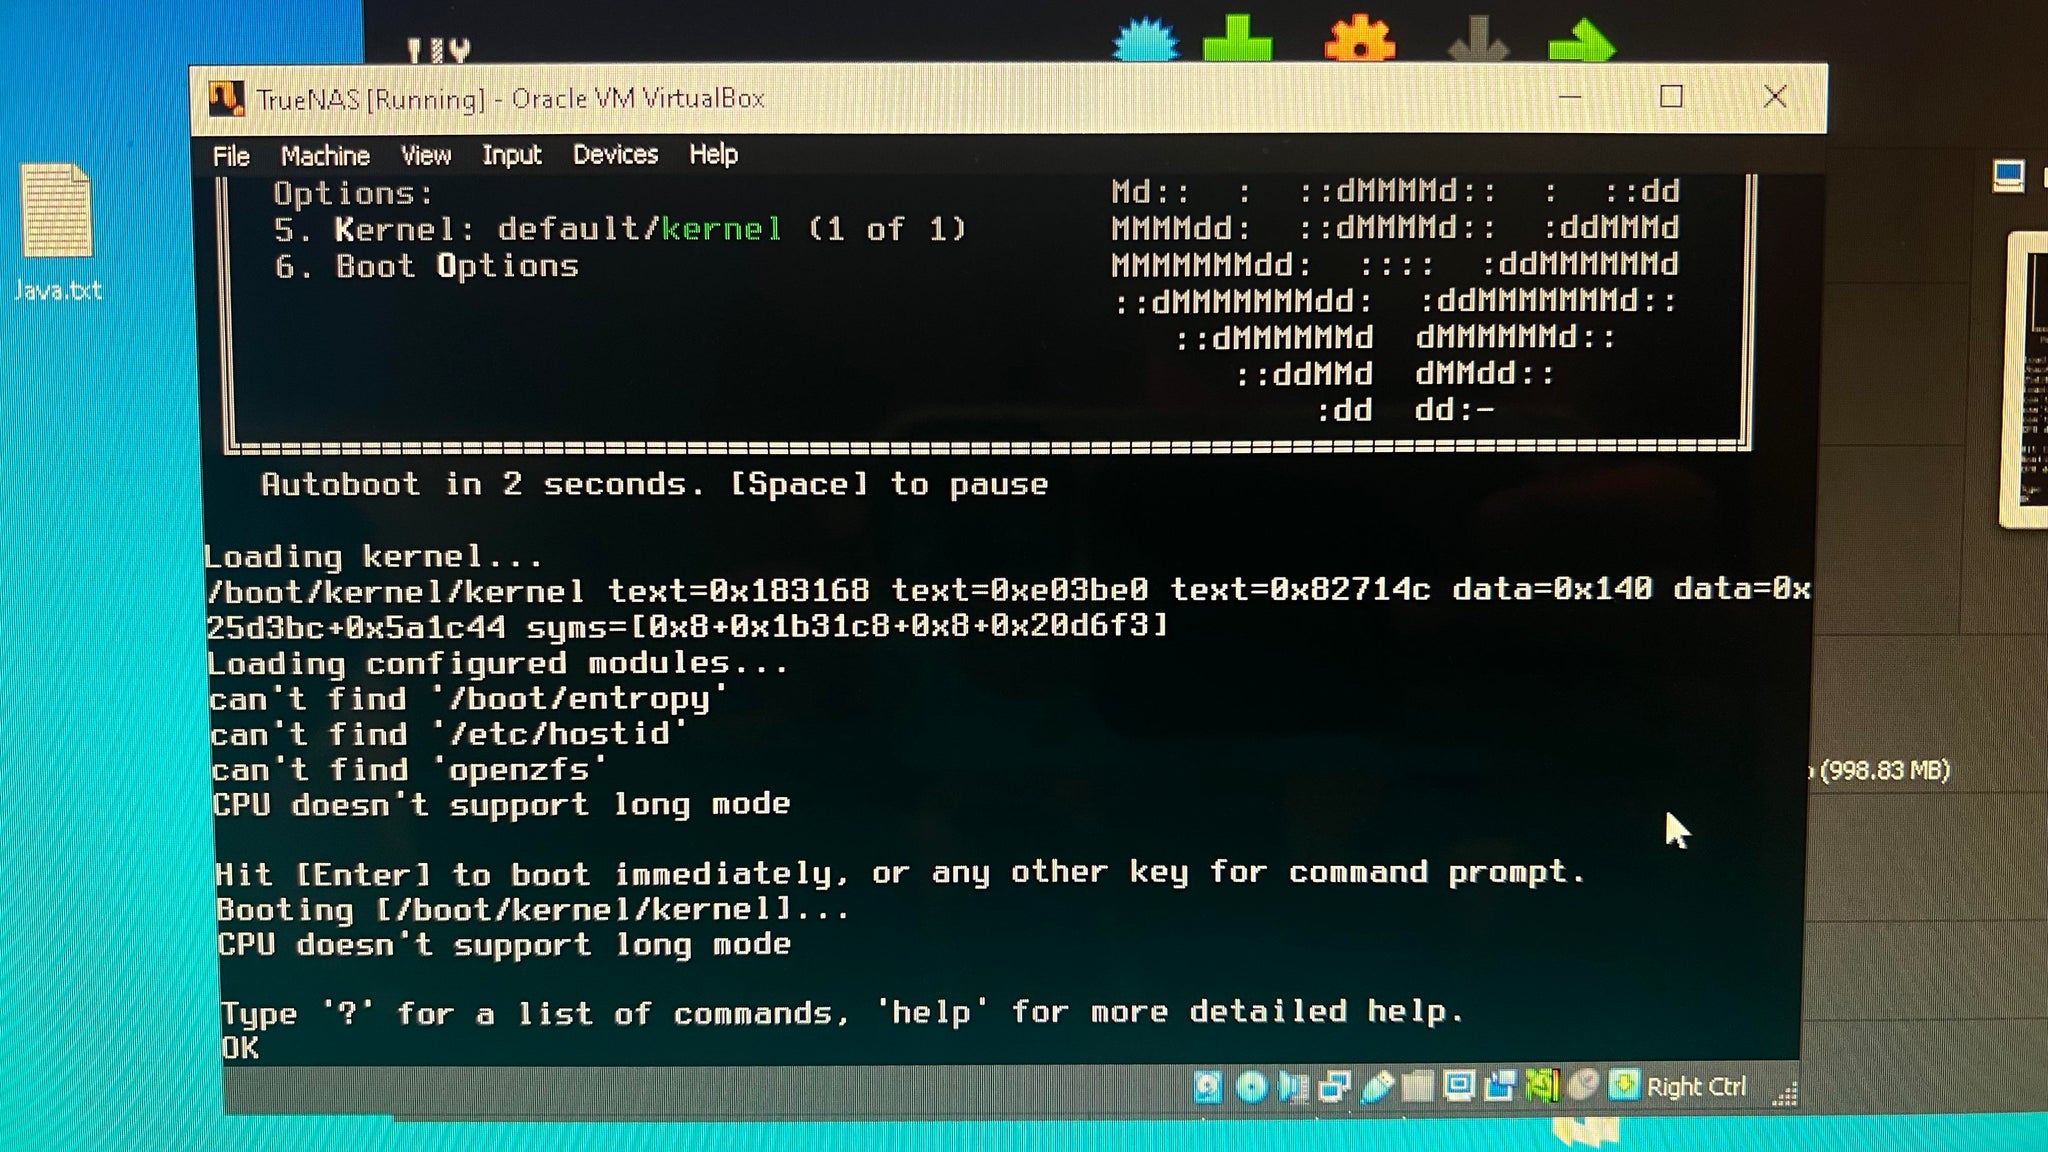
Task: Click 'Autoboot in 2 seconds' line
Action: pos(655,484)
